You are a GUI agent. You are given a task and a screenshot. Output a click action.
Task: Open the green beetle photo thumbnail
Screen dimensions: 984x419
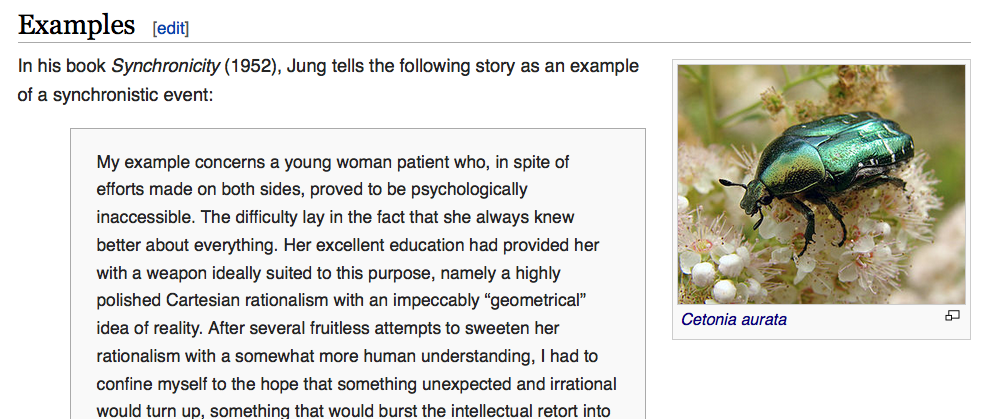821,184
